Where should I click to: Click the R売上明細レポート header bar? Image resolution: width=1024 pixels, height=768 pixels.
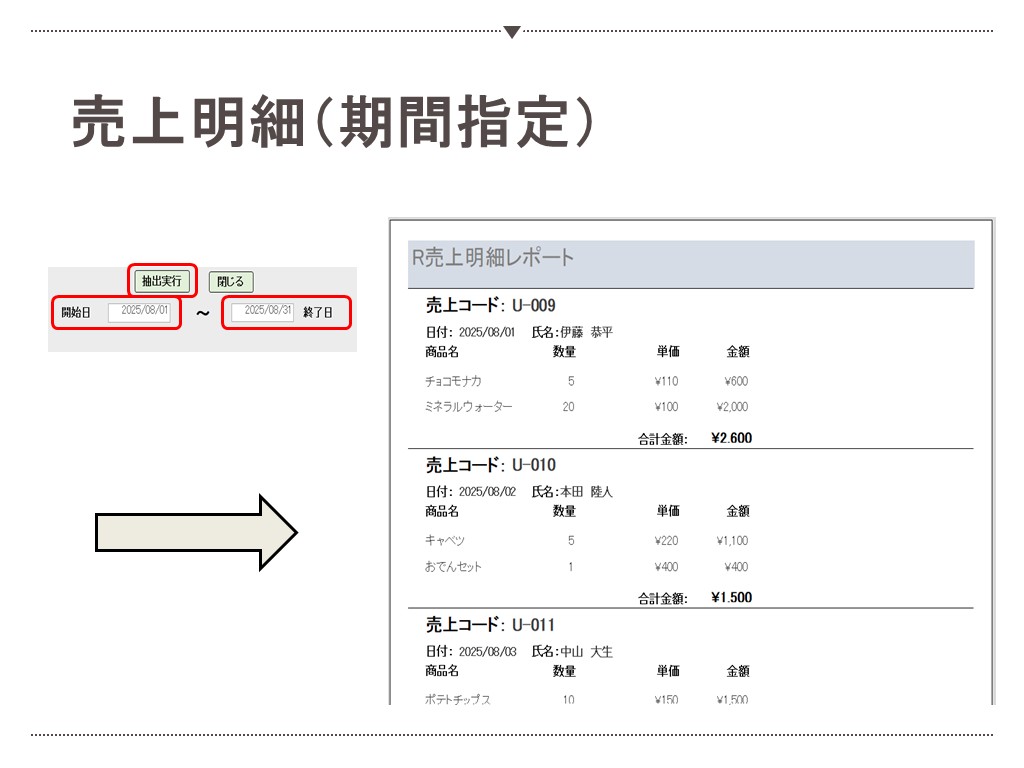point(690,263)
